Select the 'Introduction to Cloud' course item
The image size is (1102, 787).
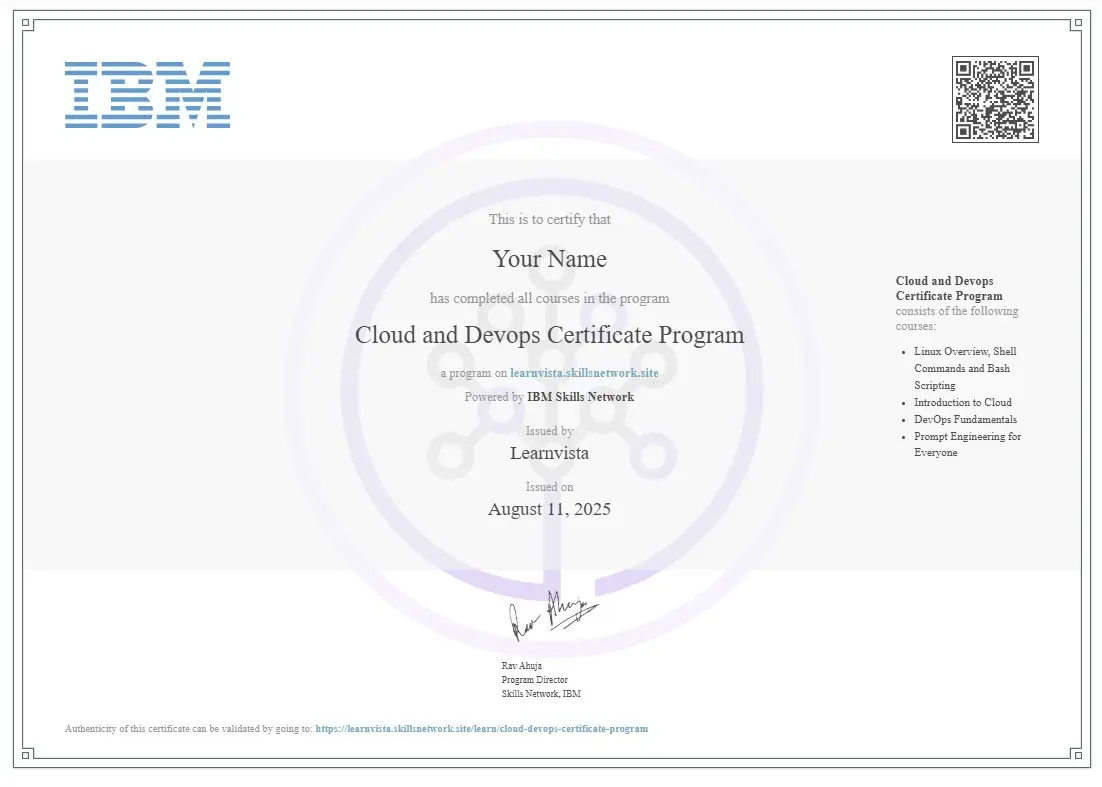pyautogui.click(x=962, y=402)
